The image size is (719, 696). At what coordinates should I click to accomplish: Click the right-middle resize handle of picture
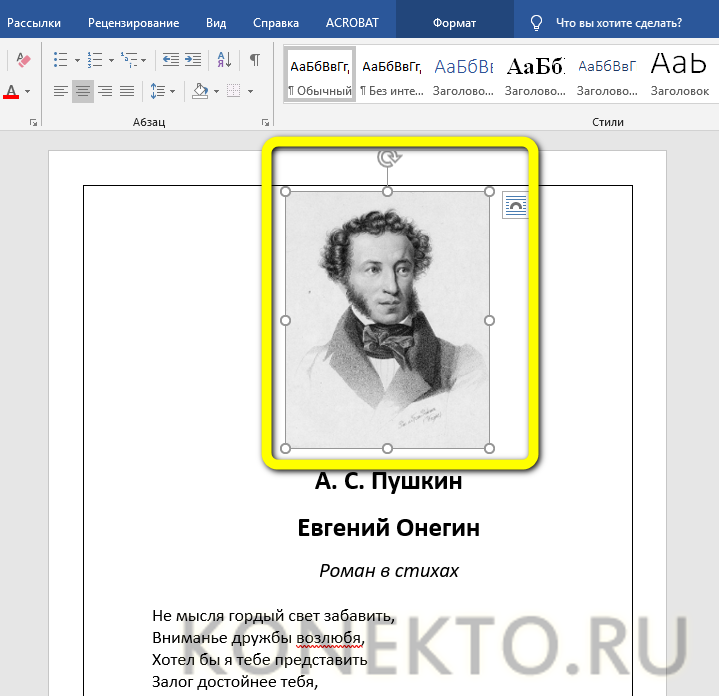[x=489, y=320]
